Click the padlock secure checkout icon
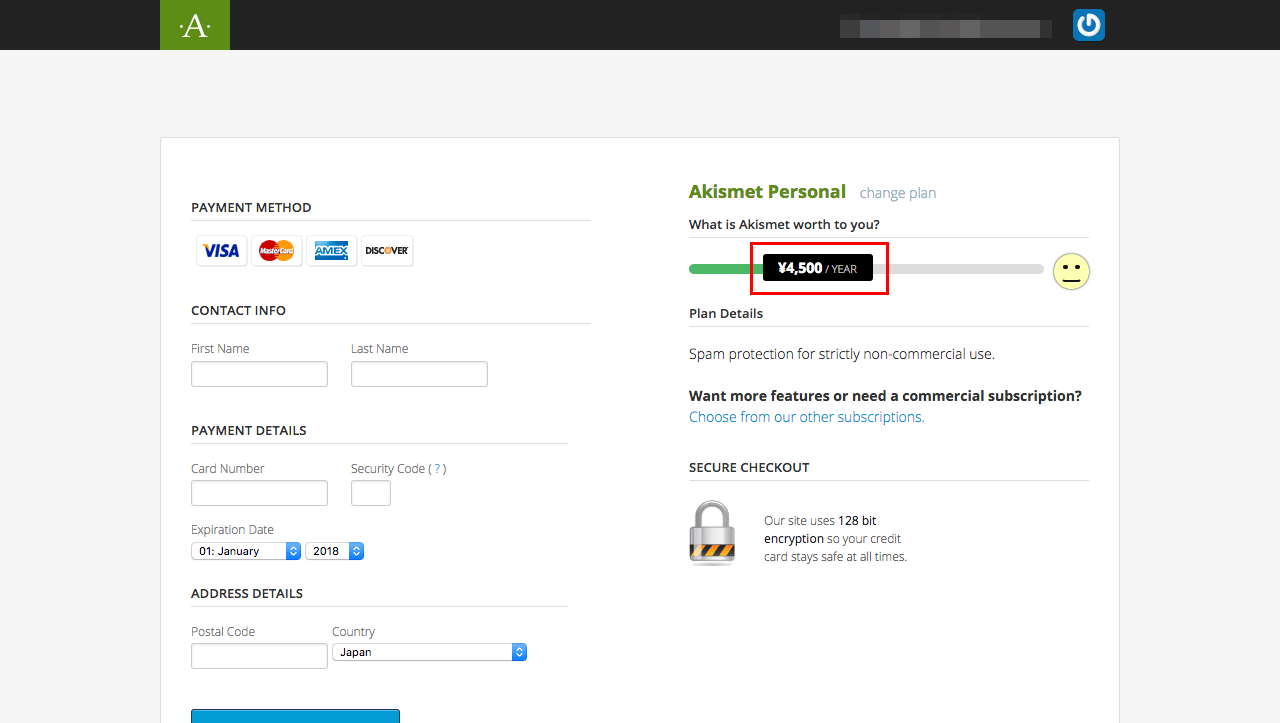The image size is (1280, 723). 712,533
